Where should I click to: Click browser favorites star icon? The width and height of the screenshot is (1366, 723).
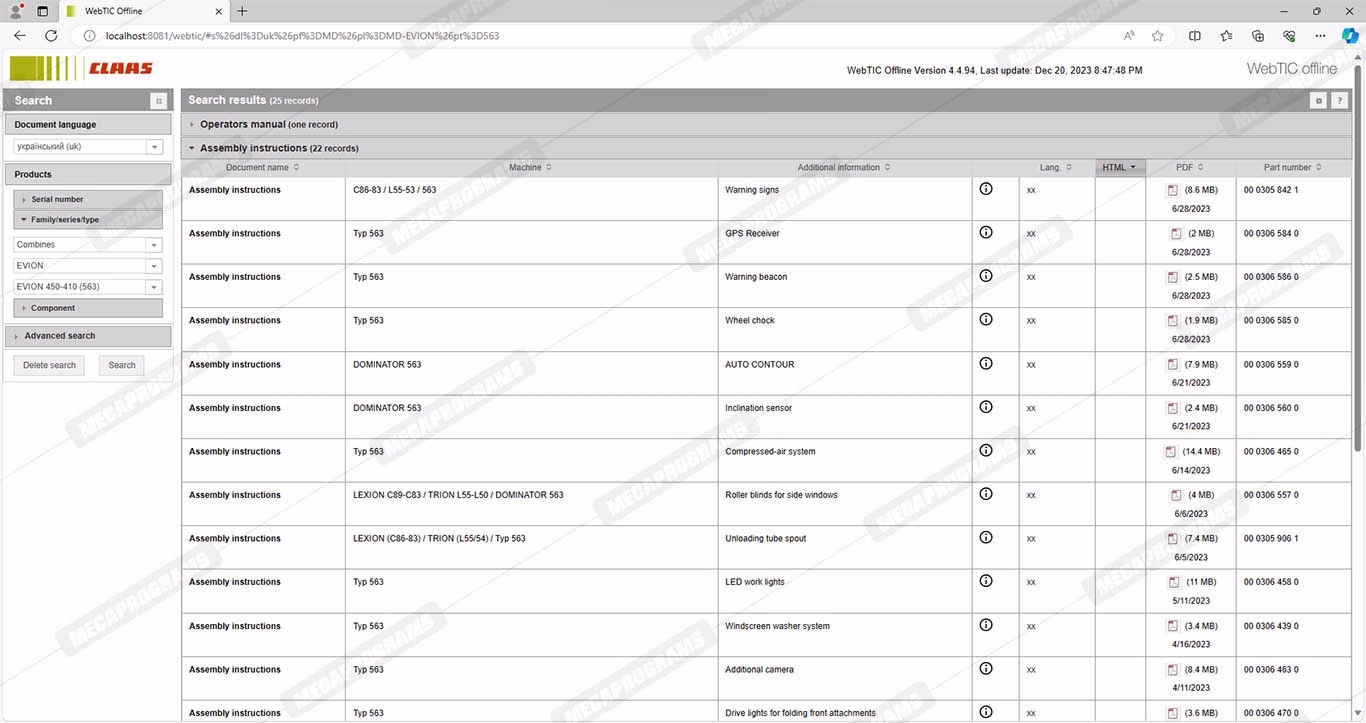click(x=1157, y=36)
